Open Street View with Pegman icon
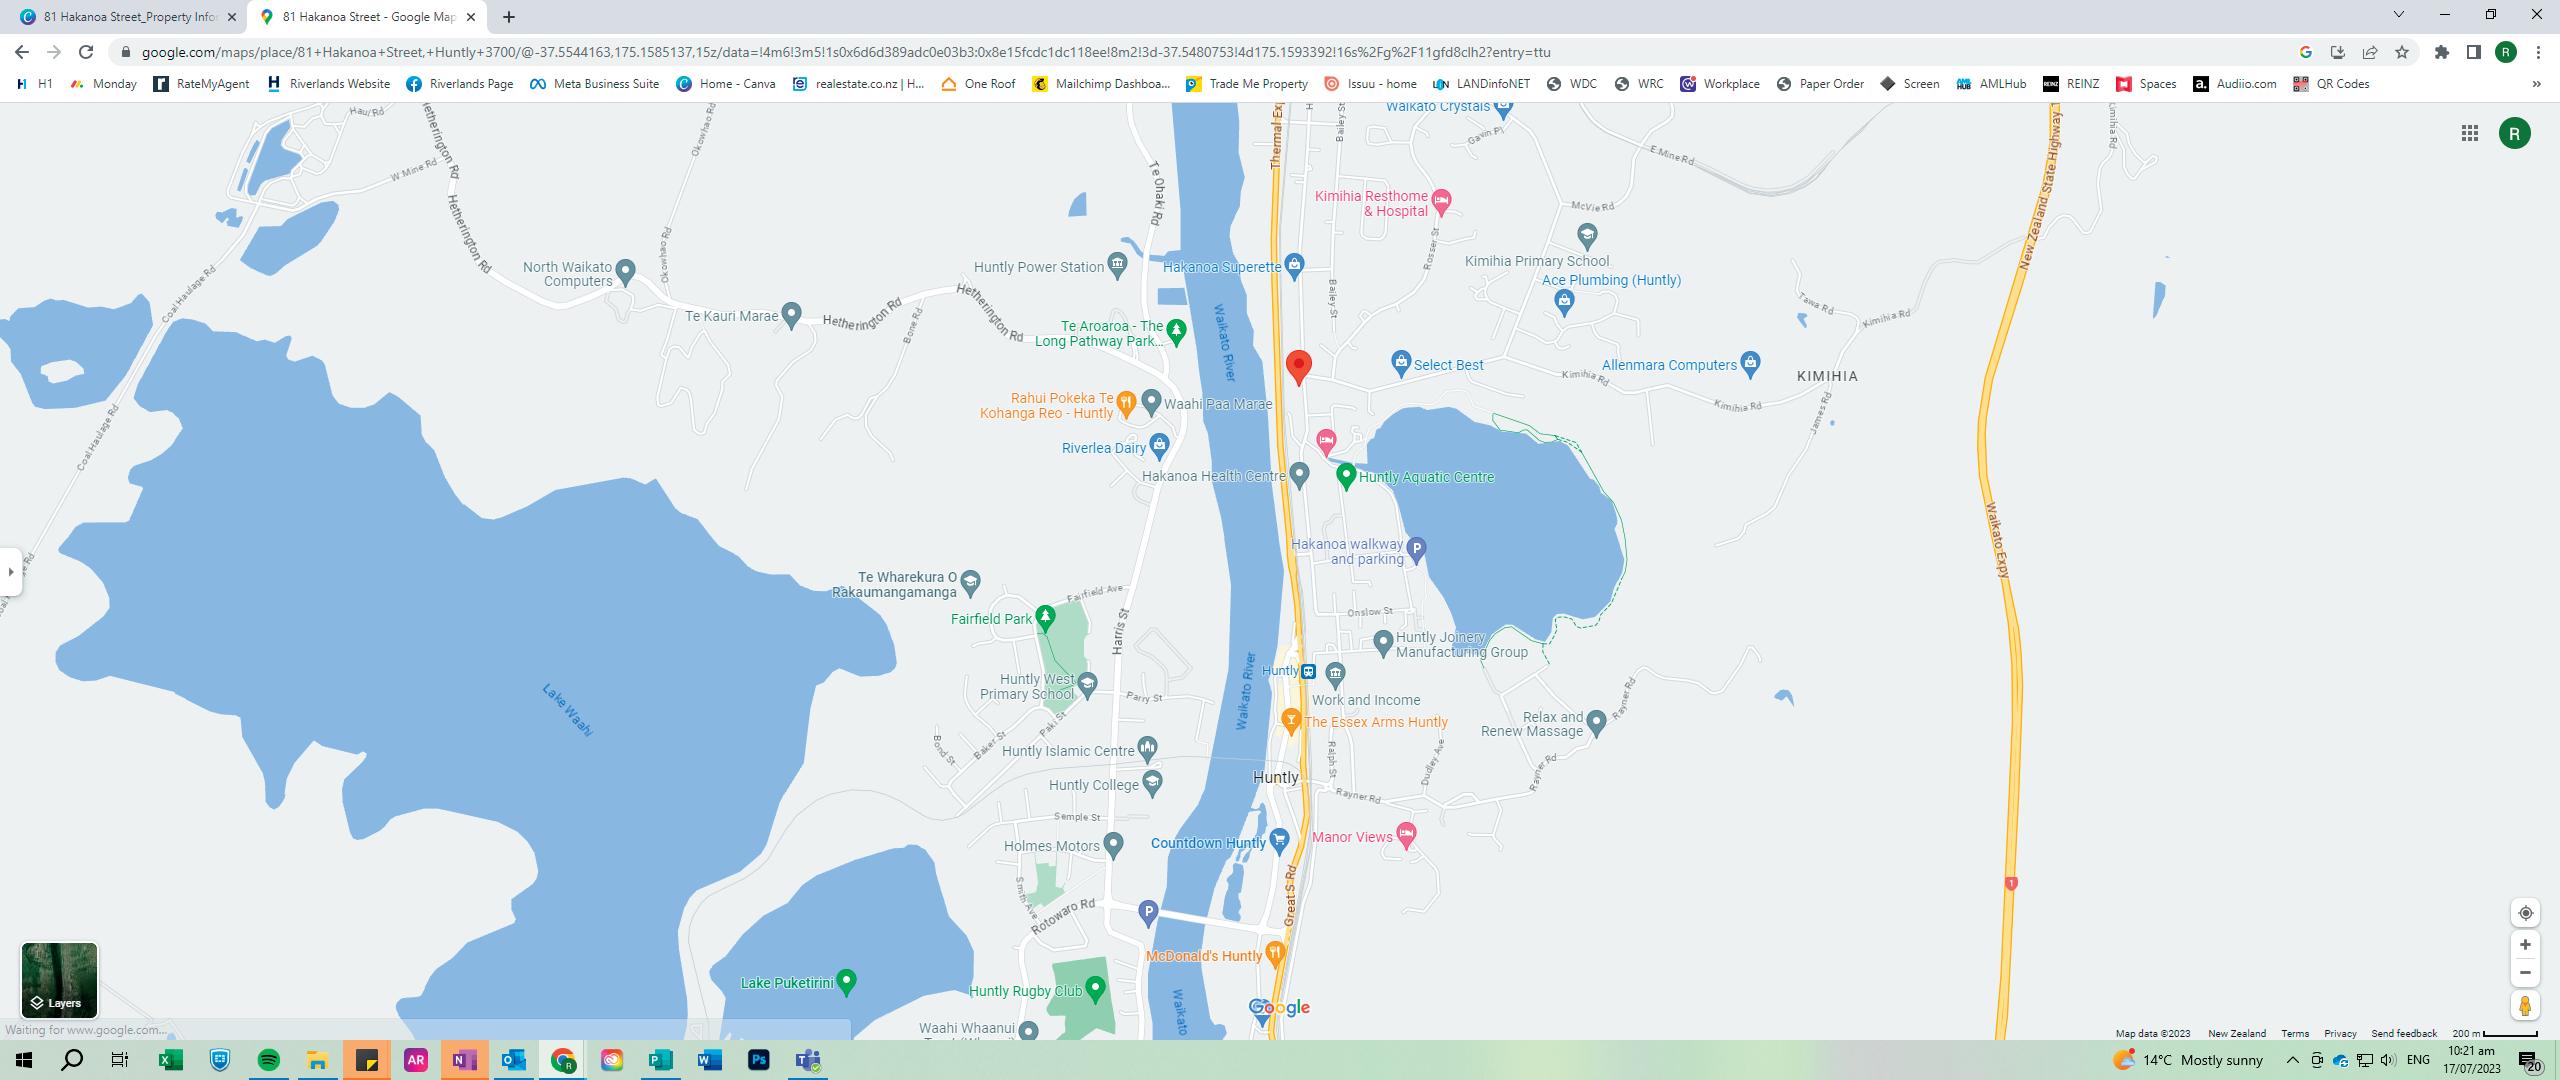 tap(2525, 1006)
